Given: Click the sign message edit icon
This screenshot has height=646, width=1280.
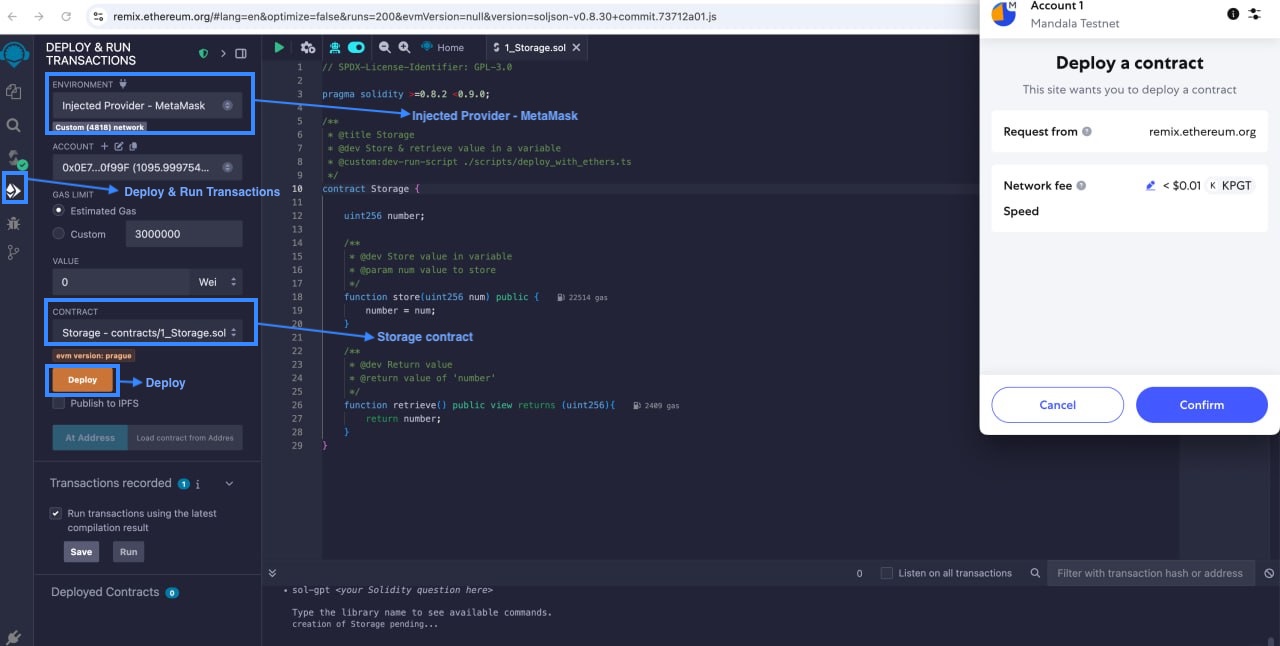Looking at the screenshot, I should [118, 146].
